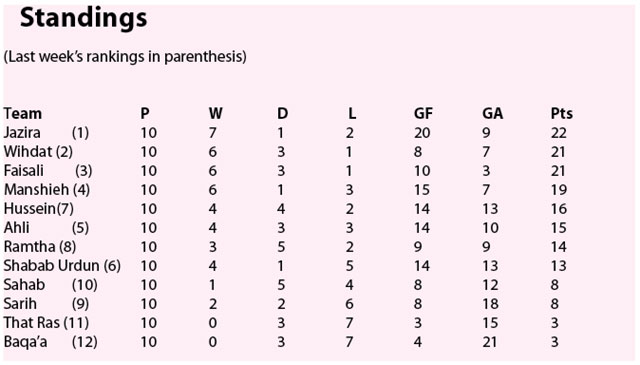Click Baqa'a's goals against value 21
Image resolution: width=640 pixels, height=365 pixels.
click(x=489, y=342)
